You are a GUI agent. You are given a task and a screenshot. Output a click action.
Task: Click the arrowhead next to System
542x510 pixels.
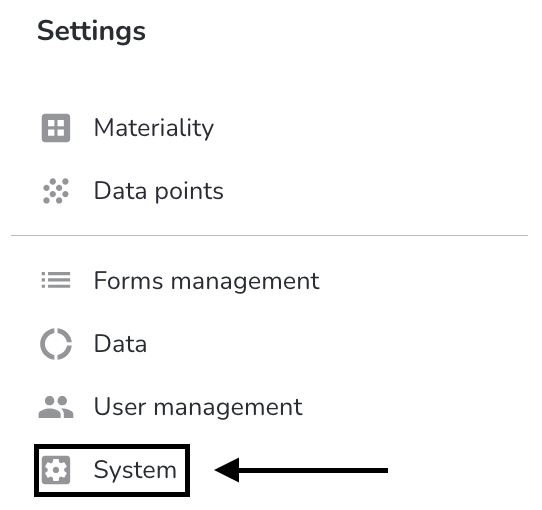tap(227, 470)
